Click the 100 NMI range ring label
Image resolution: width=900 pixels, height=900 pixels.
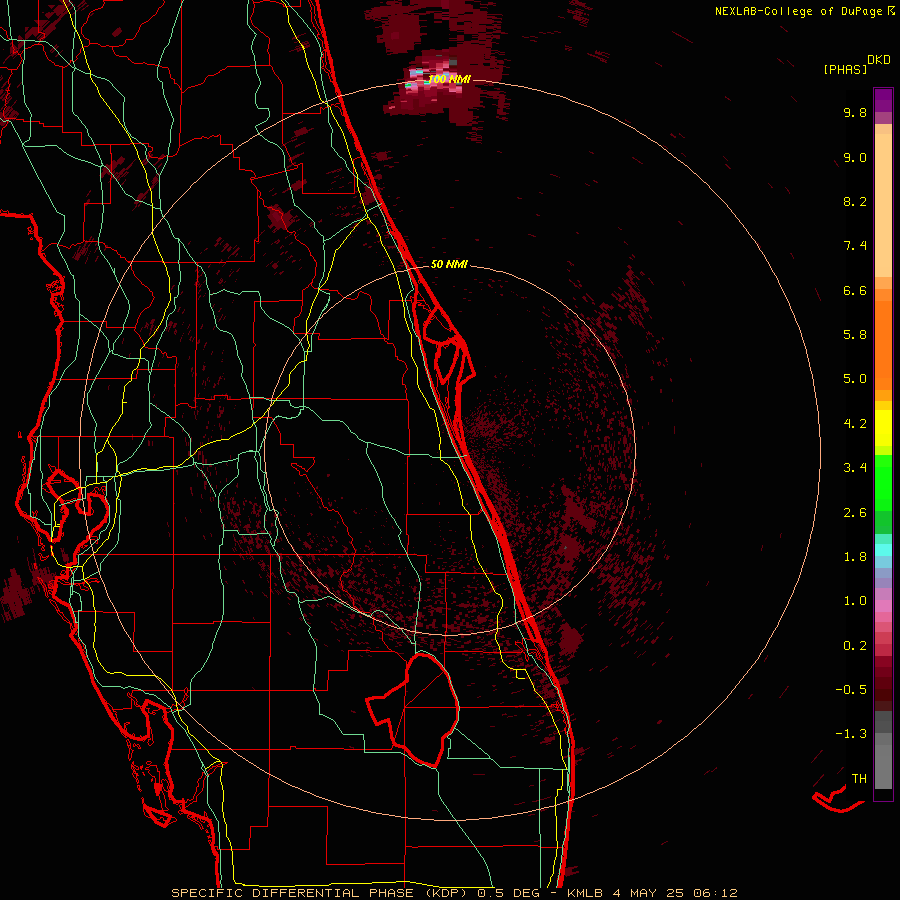click(449, 79)
